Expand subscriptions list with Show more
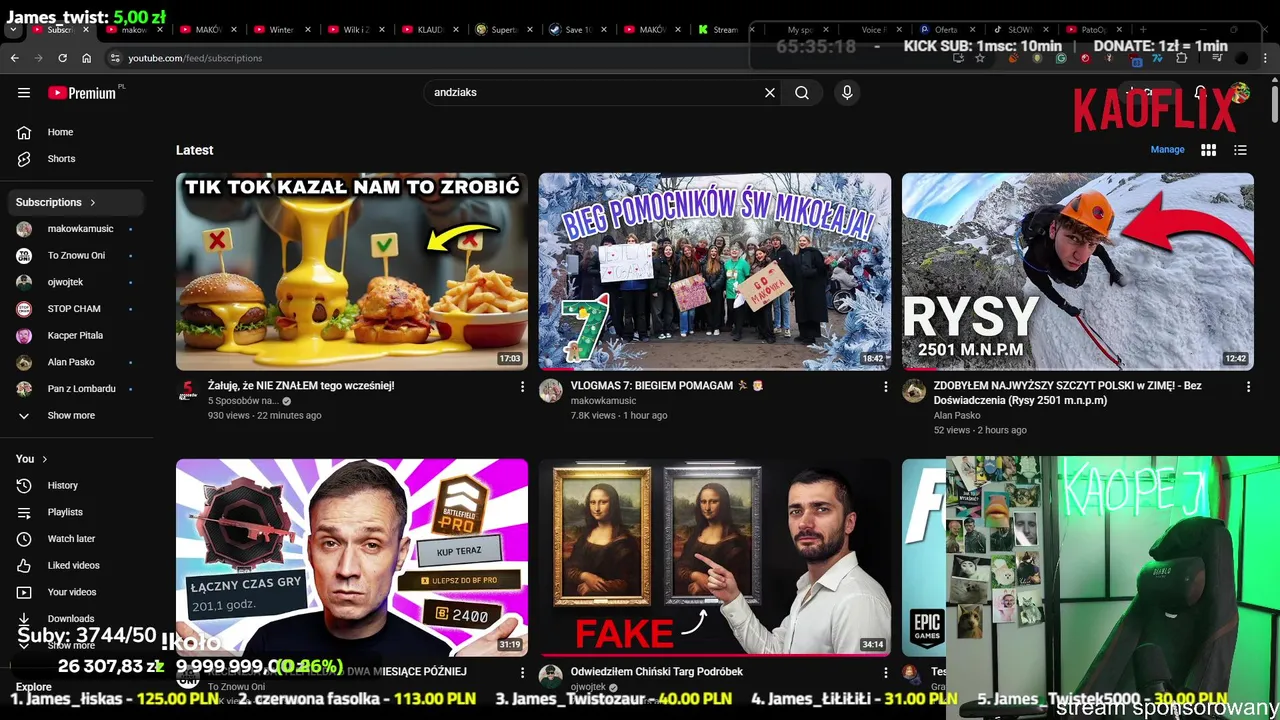 (x=76, y=415)
